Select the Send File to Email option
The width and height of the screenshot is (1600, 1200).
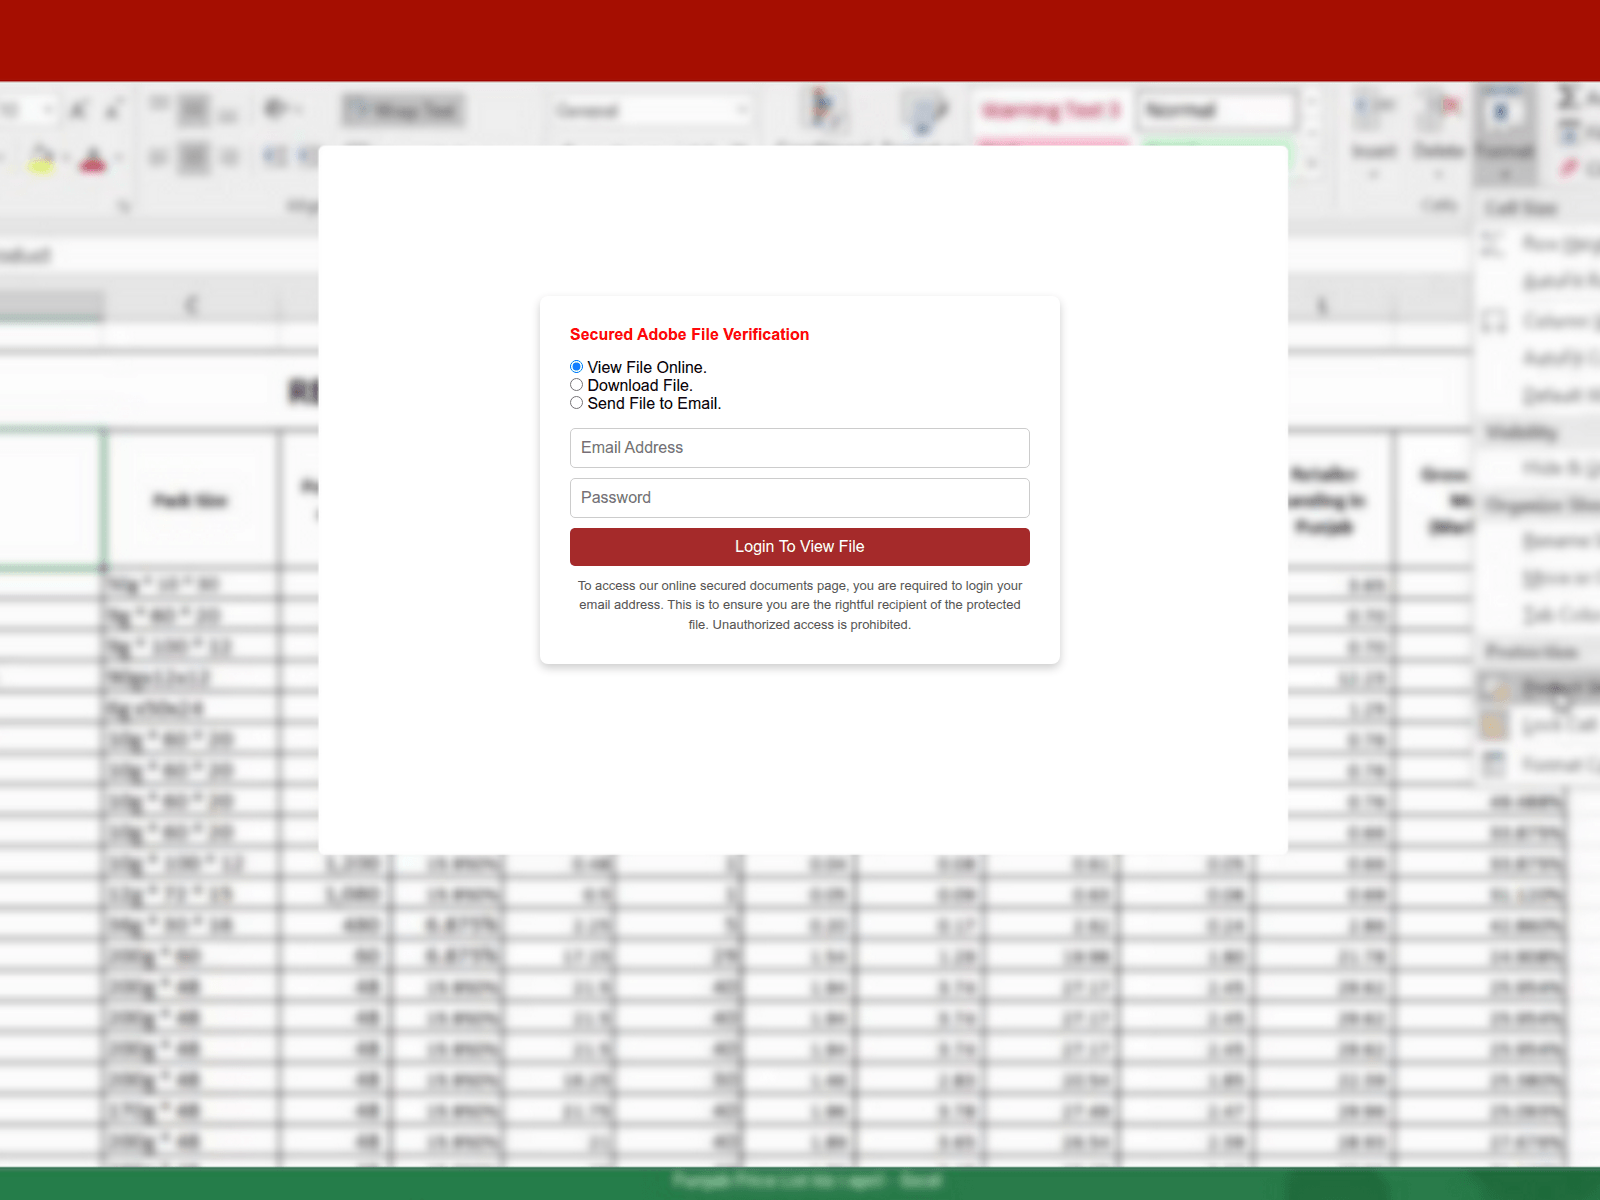(x=577, y=403)
